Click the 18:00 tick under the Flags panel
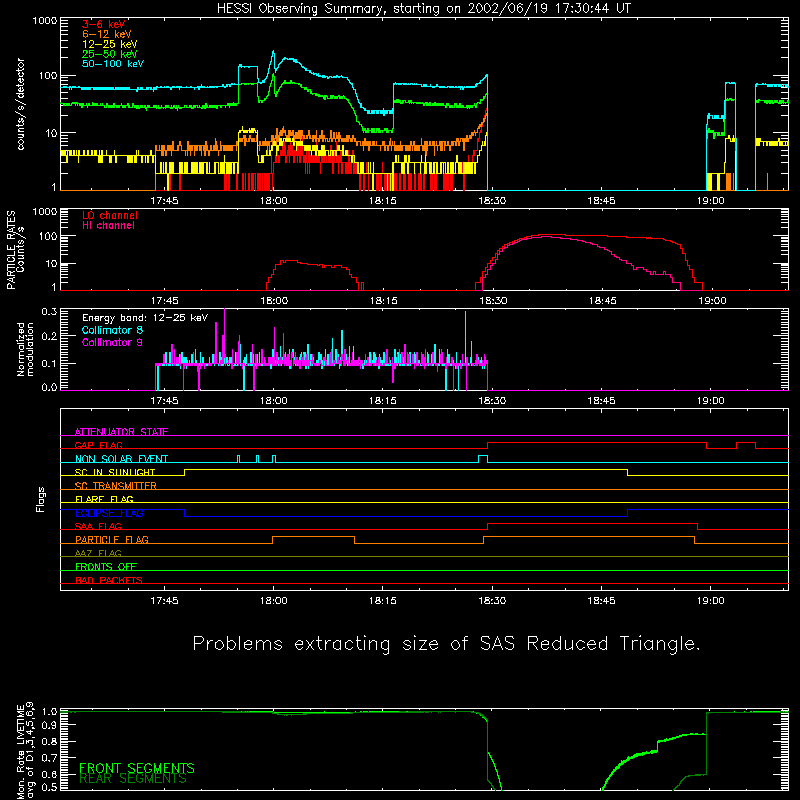This screenshot has height=800, width=800. [273, 601]
